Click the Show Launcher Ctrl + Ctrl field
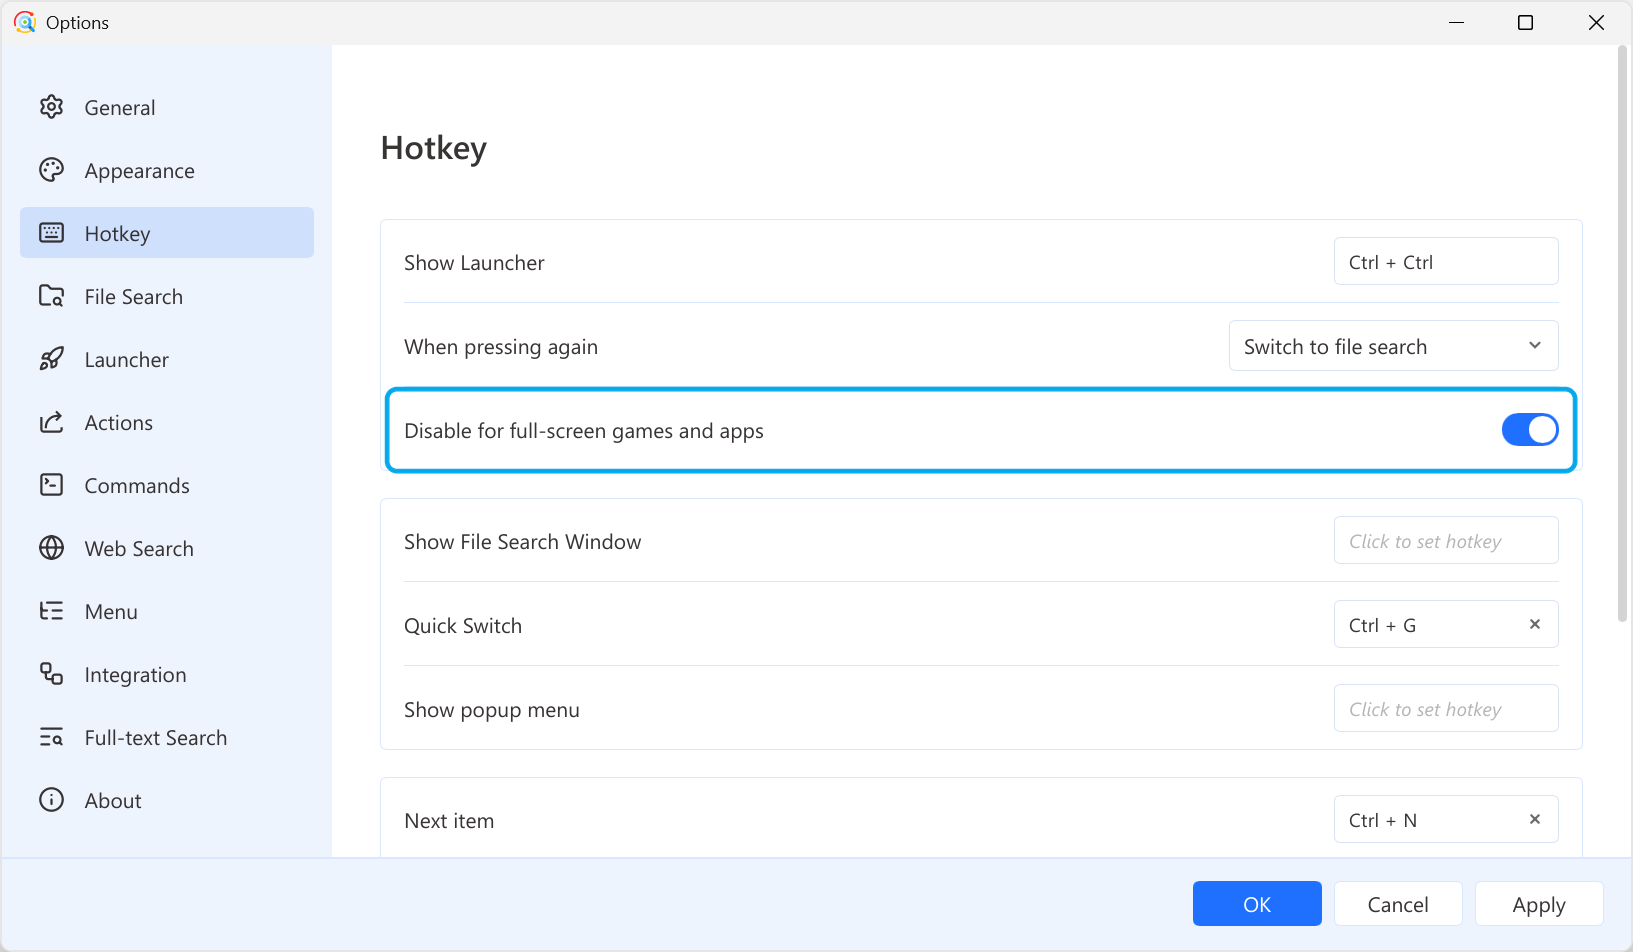Image resolution: width=1633 pixels, height=952 pixels. coord(1446,261)
